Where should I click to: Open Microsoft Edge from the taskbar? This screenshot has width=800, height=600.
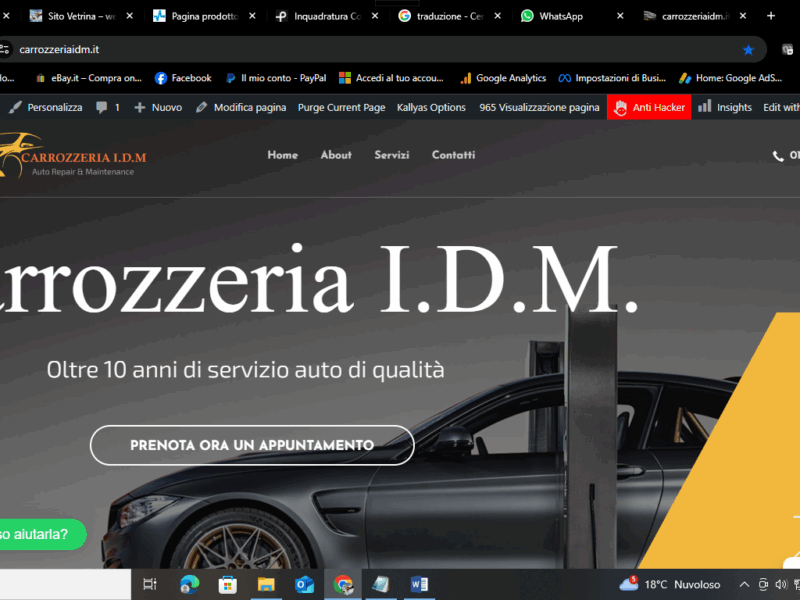[189, 584]
